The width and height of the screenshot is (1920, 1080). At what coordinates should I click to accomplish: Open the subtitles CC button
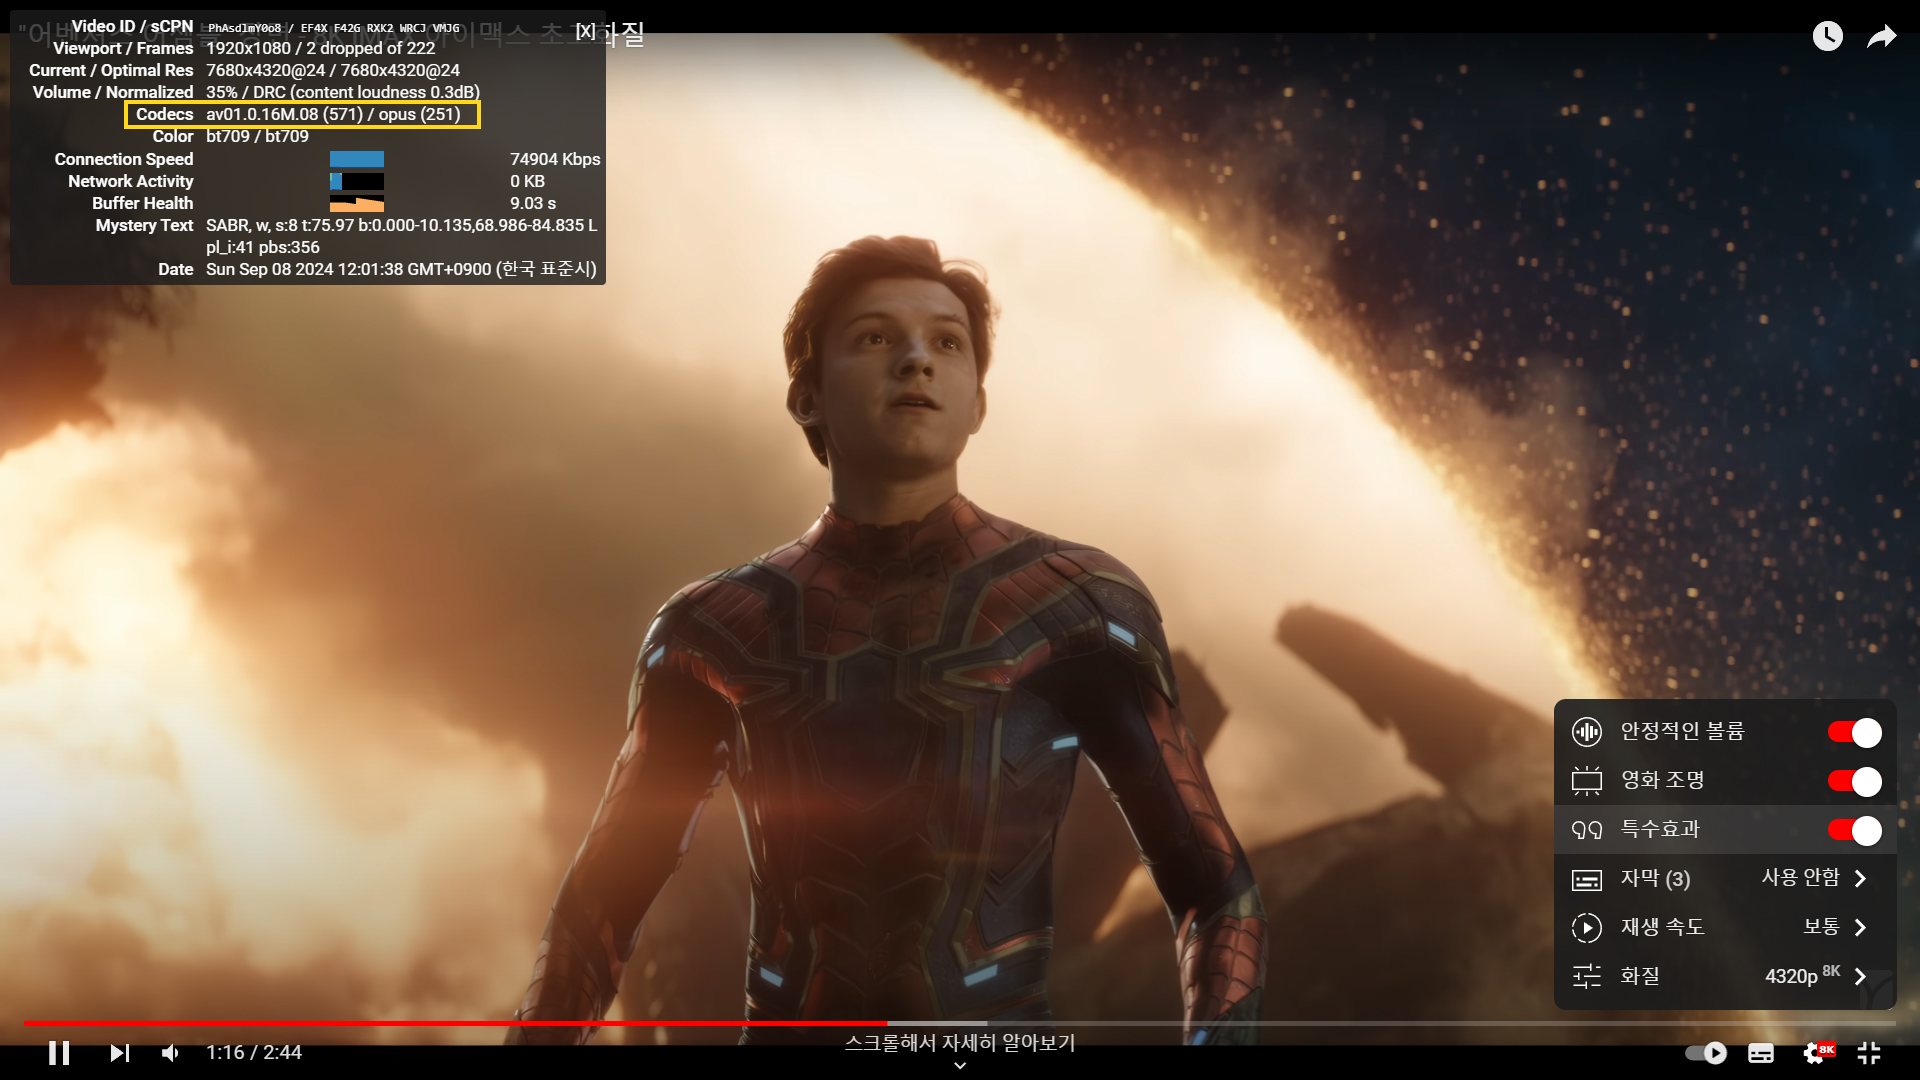(1760, 1053)
